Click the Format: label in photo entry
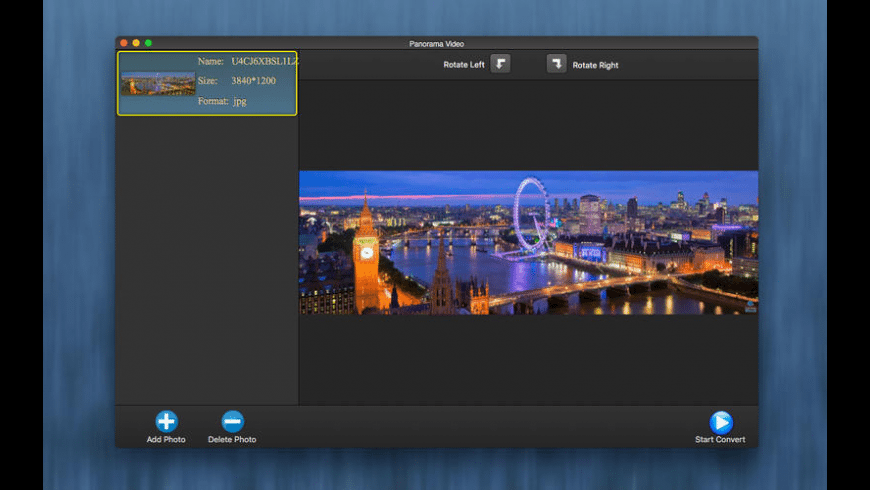870x490 pixels. (213, 101)
